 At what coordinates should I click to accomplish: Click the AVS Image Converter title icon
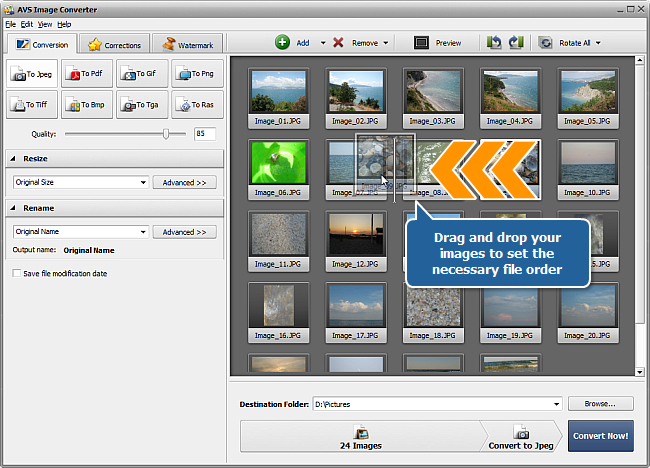[9, 9]
